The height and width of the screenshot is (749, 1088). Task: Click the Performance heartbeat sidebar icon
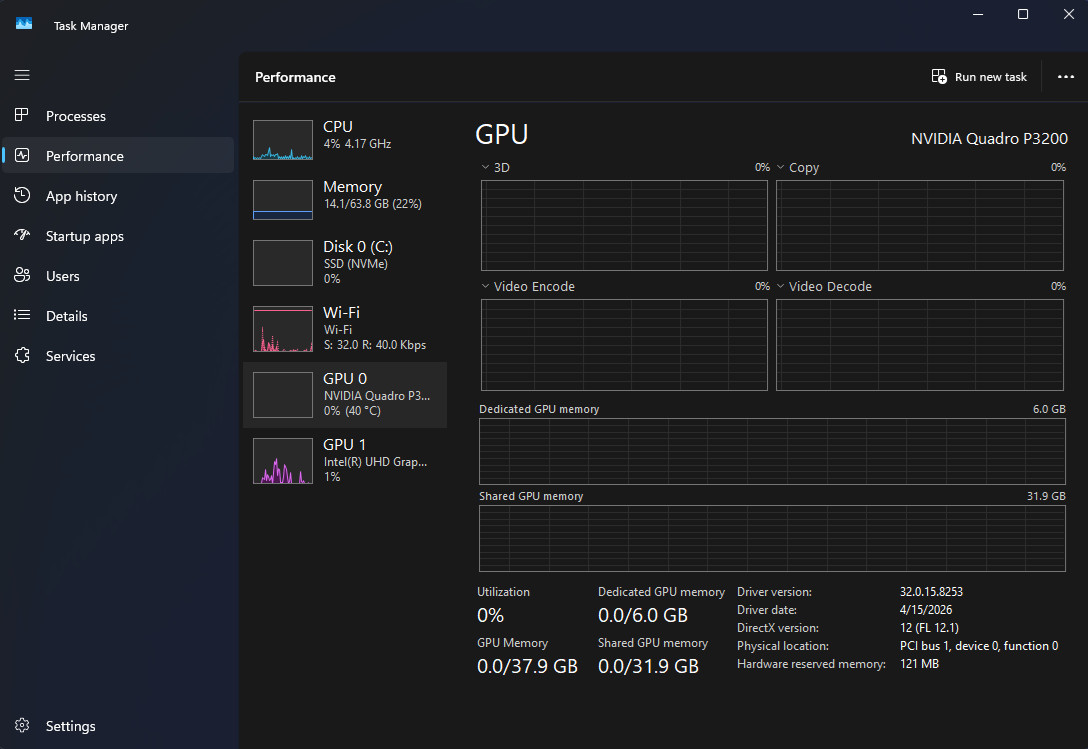22,155
